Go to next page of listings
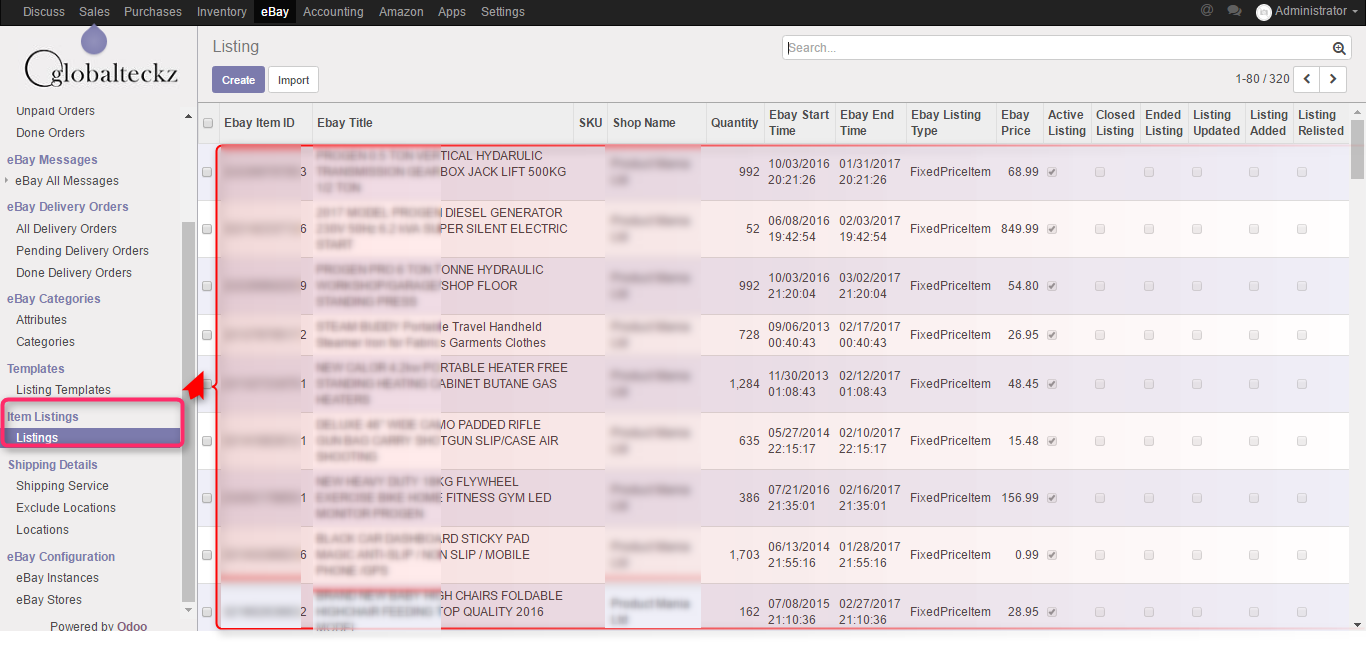 1333,79
